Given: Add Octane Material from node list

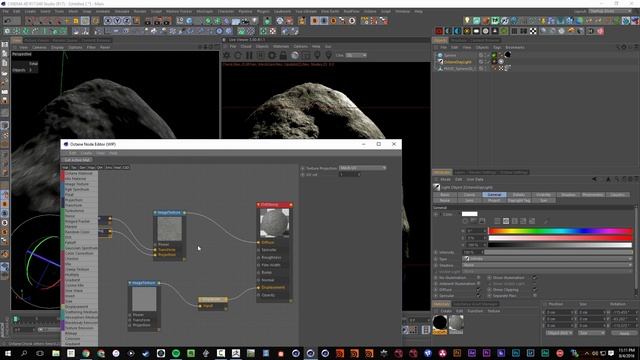Looking at the screenshot, I should point(79,173).
